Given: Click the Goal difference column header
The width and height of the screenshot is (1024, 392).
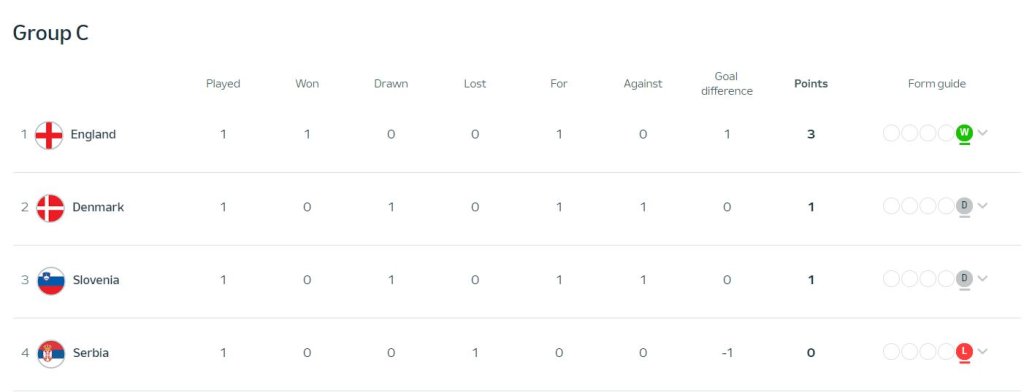Looking at the screenshot, I should tap(726, 84).
